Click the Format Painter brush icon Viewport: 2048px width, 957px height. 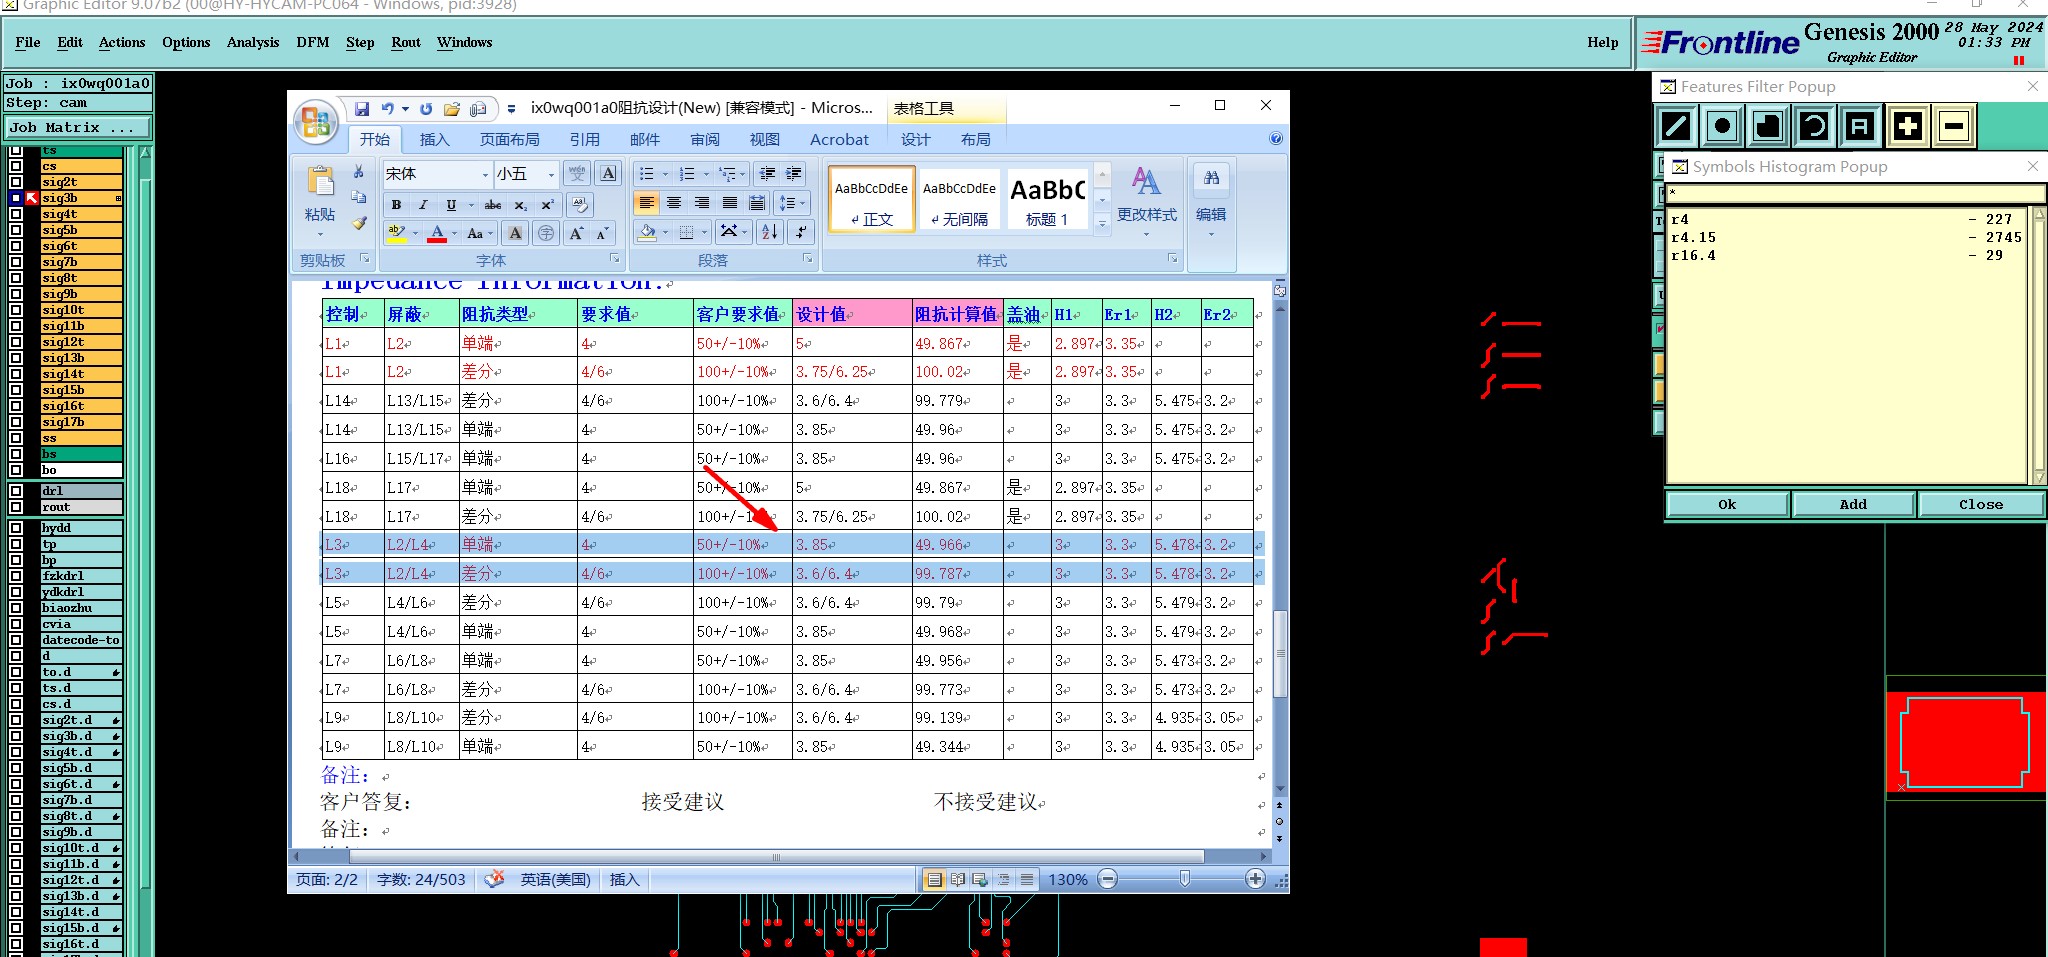click(x=359, y=223)
